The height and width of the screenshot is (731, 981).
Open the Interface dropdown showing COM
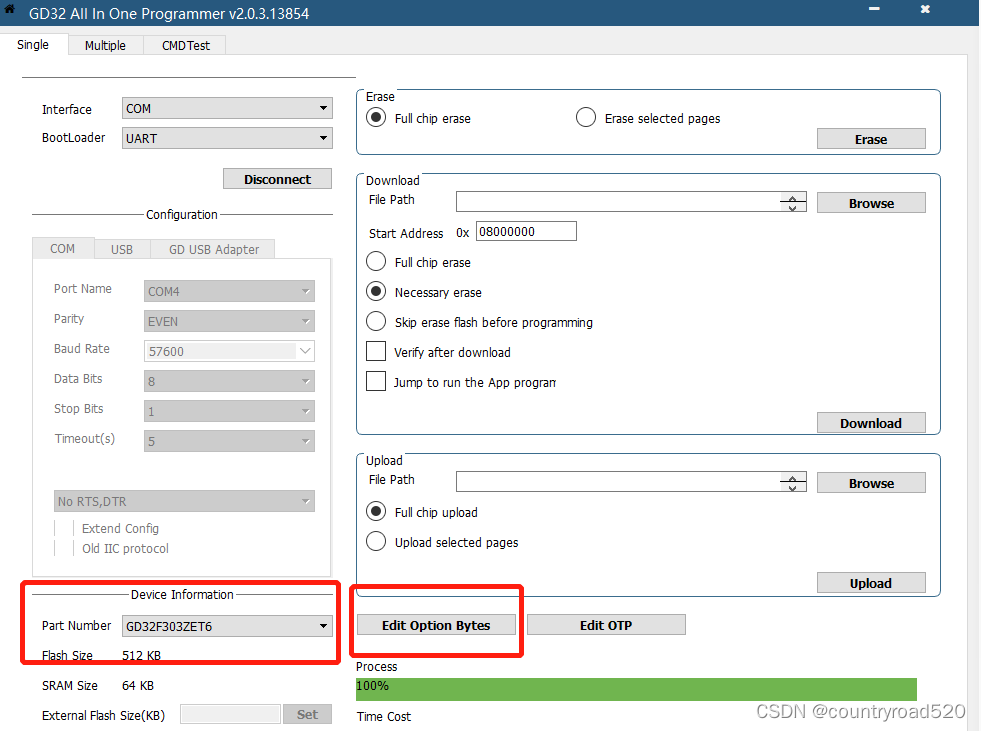pos(227,108)
